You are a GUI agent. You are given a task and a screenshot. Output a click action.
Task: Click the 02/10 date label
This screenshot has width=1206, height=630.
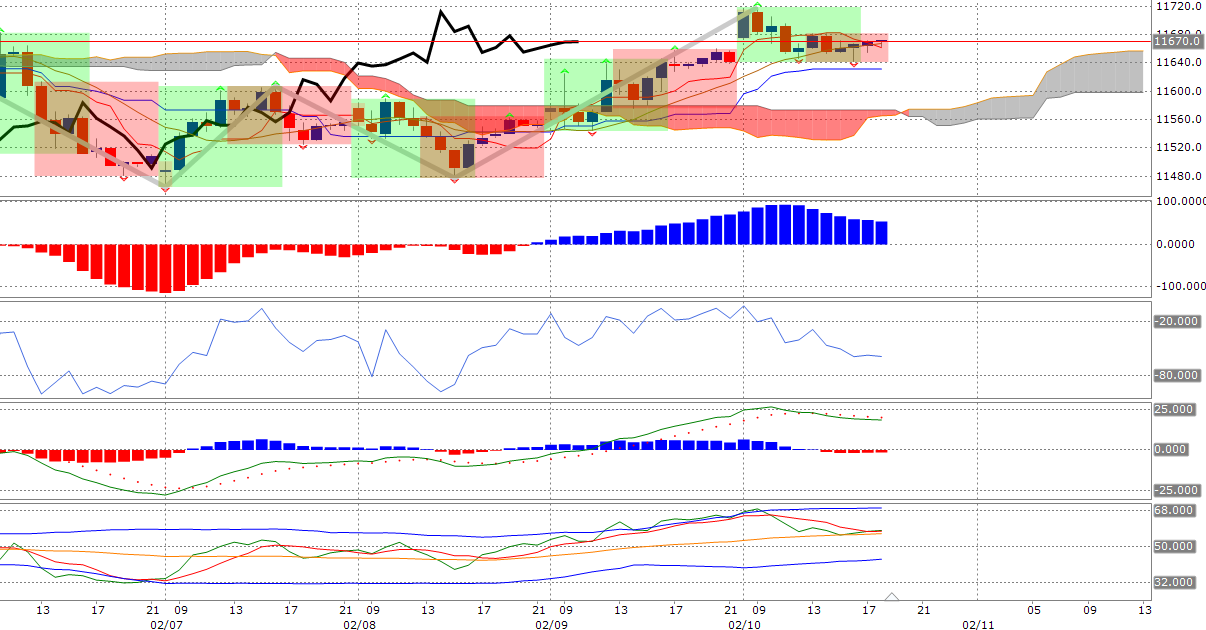(744, 623)
